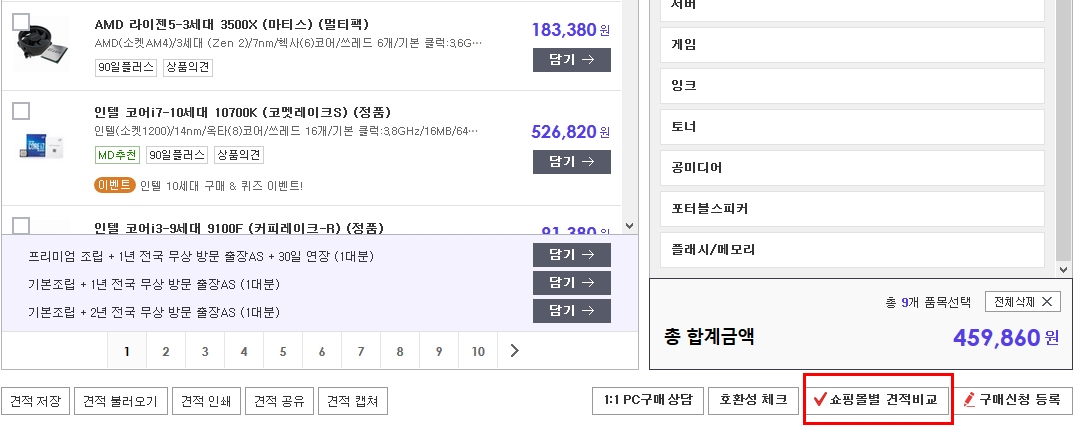The height and width of the screenshot is (431, 1078).
Task: Tick checkbox for Intel Core i7-10700K
Action: (x=21, y=111)
